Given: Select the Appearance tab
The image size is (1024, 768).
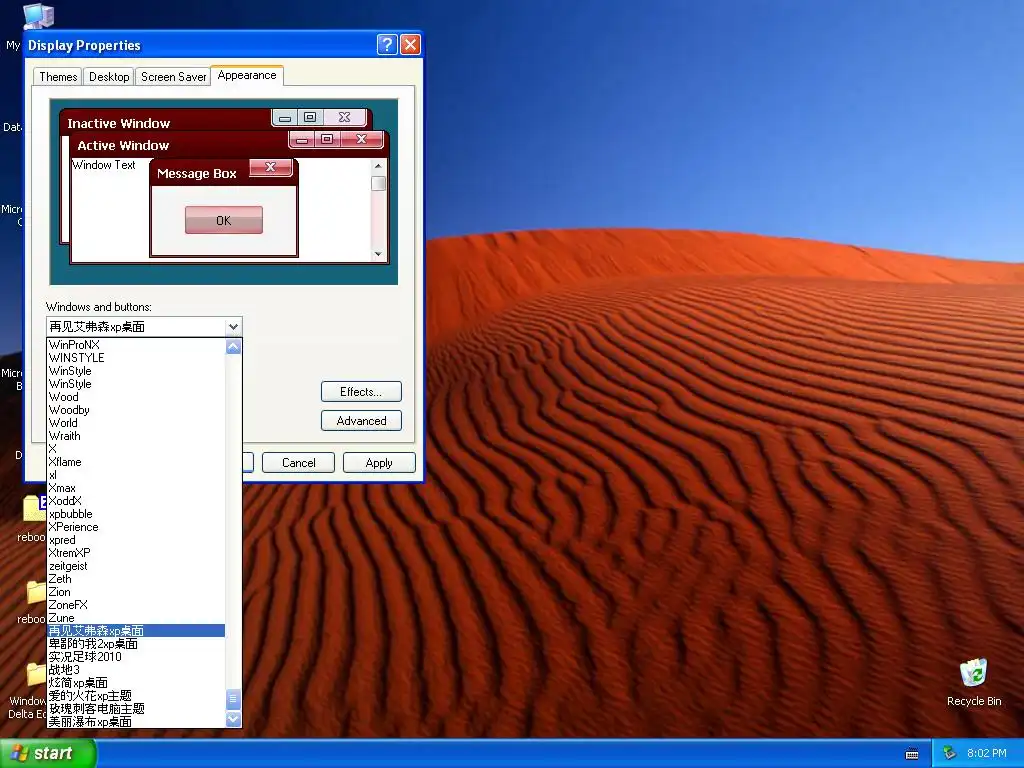Looking at the screenshot, I should point(247,76).
